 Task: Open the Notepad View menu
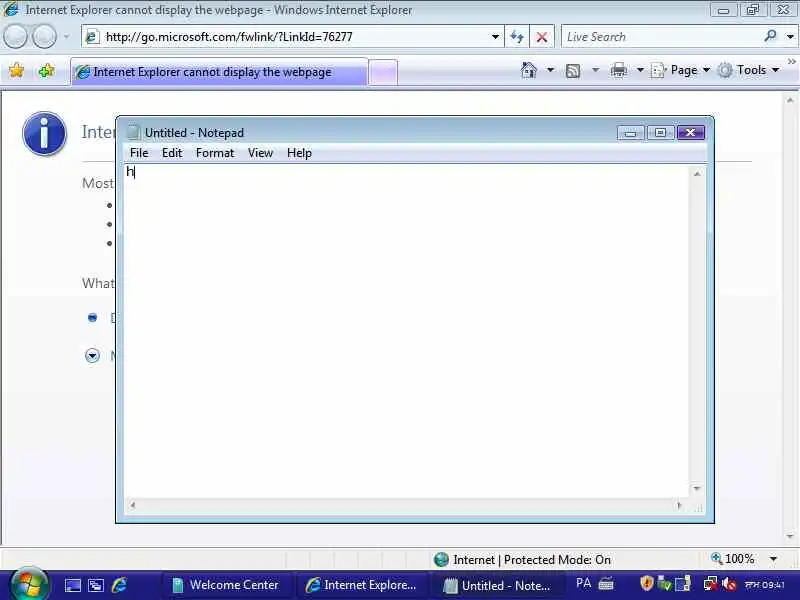click(x=260, y=153)
